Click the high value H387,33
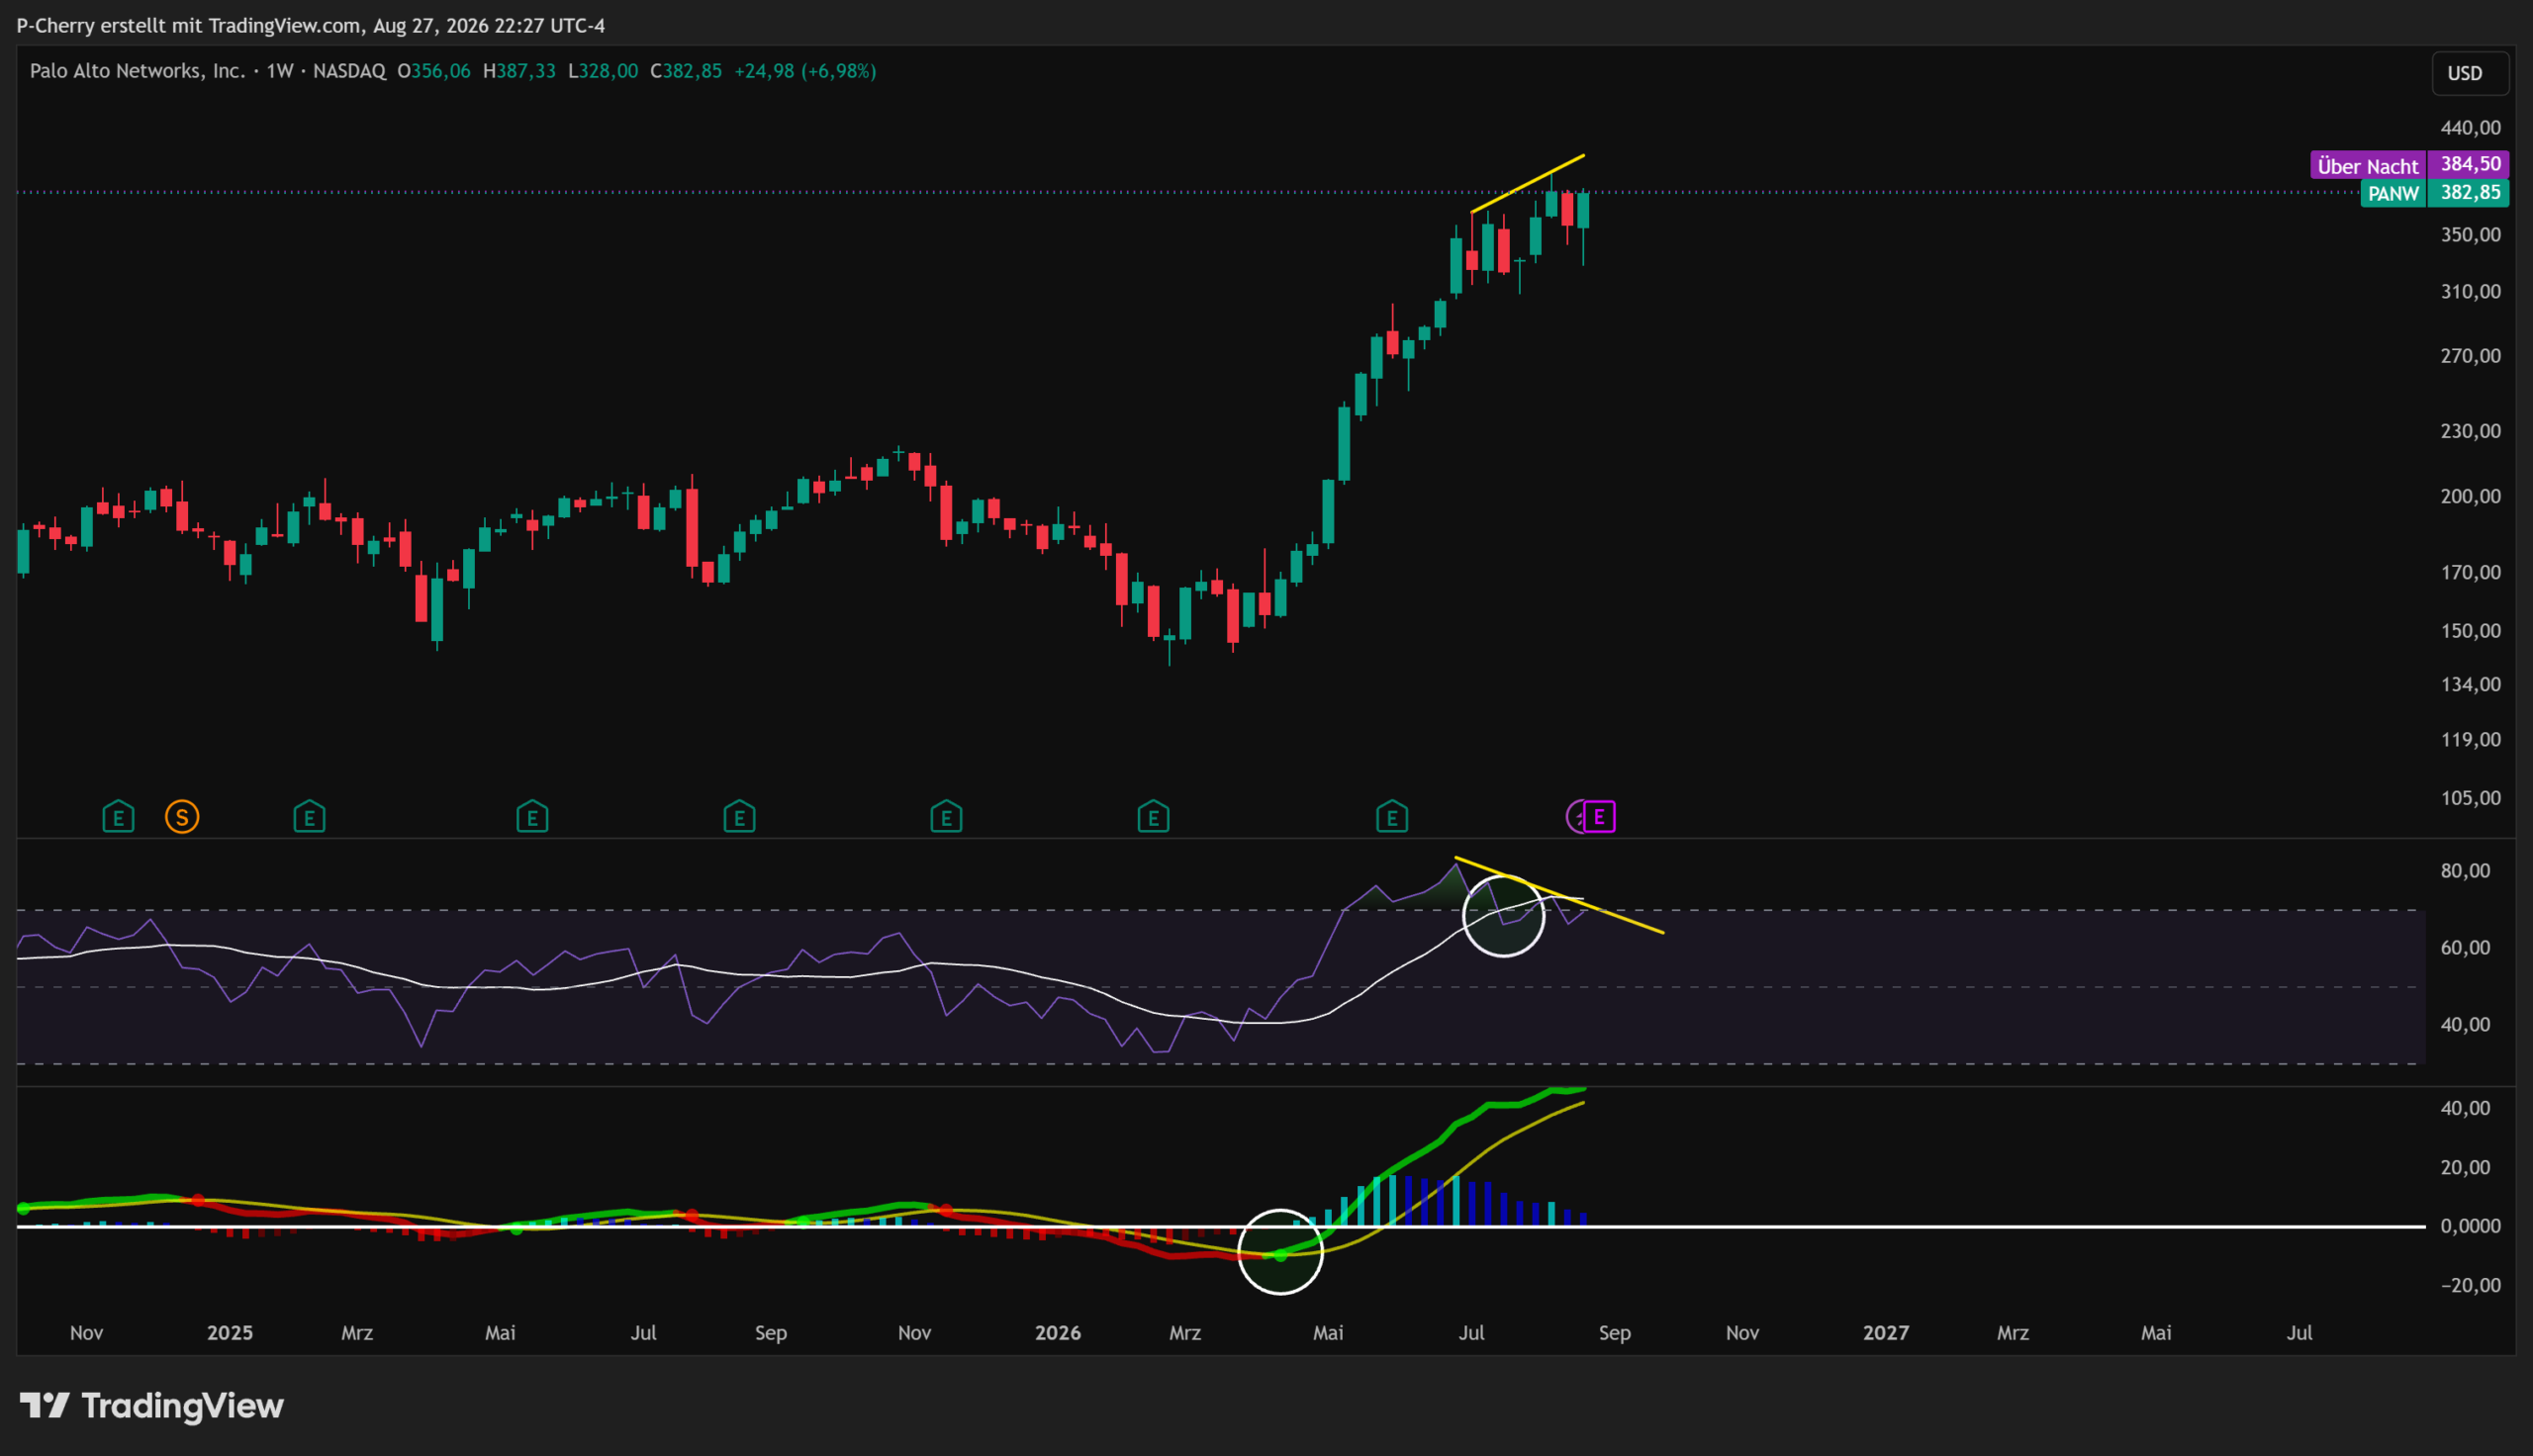Image resolution: width=2533 pixels, height=1456 pixels. coord(519,71)
